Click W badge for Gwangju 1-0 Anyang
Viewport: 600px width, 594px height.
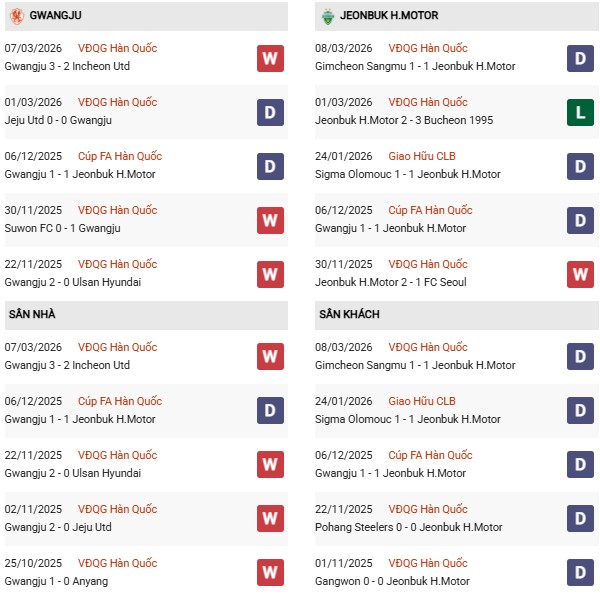270,573
